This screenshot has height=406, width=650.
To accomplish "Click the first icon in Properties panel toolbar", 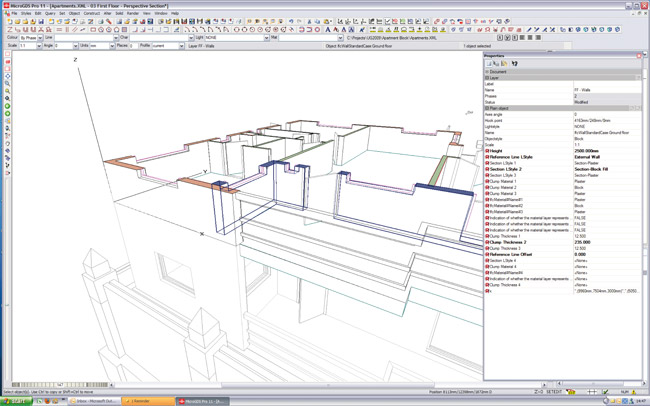I will point(489,63).
